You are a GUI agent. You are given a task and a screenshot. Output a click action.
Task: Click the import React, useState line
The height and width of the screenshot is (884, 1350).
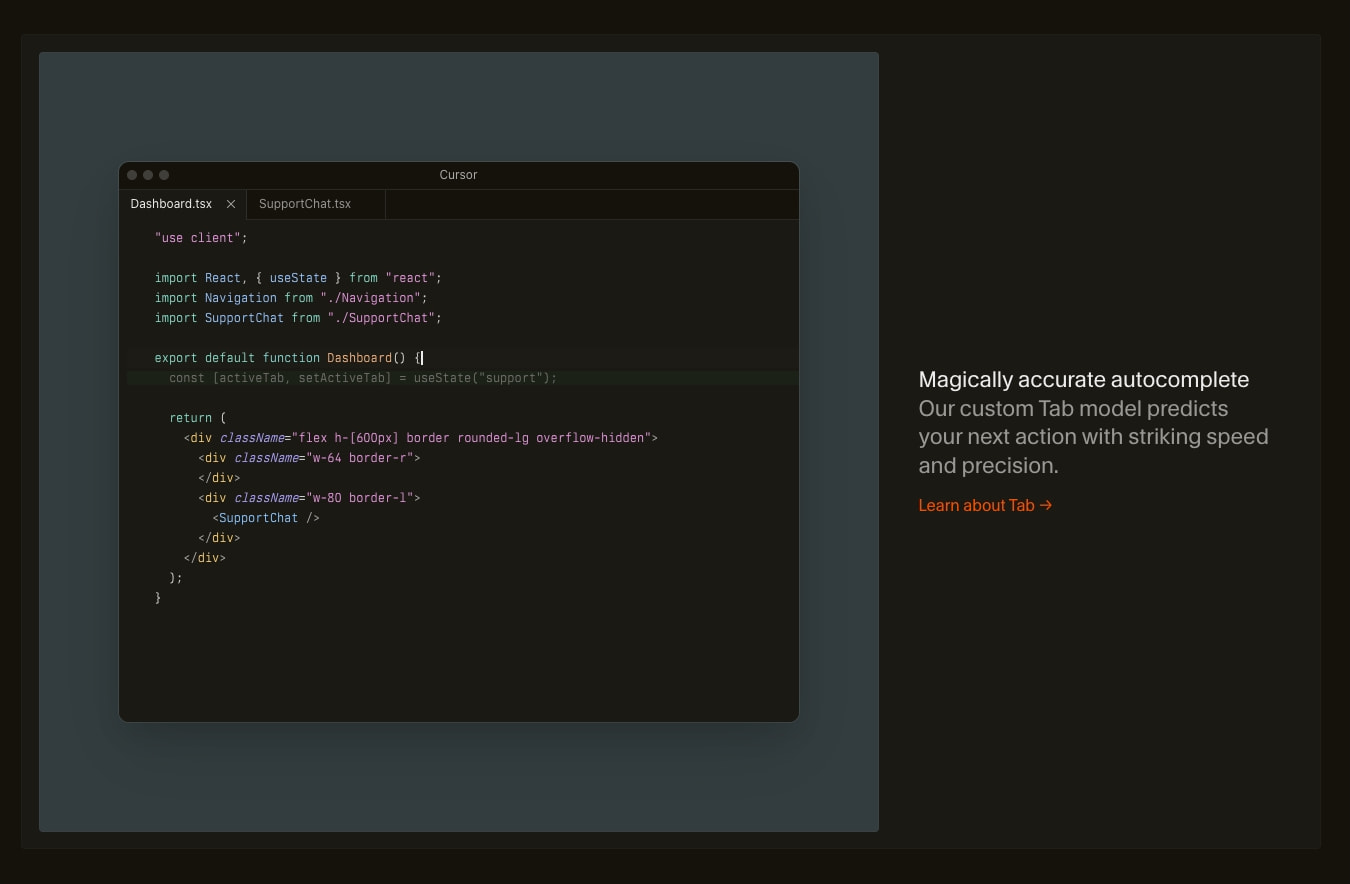pyautogui.click(x=298, y=278)
